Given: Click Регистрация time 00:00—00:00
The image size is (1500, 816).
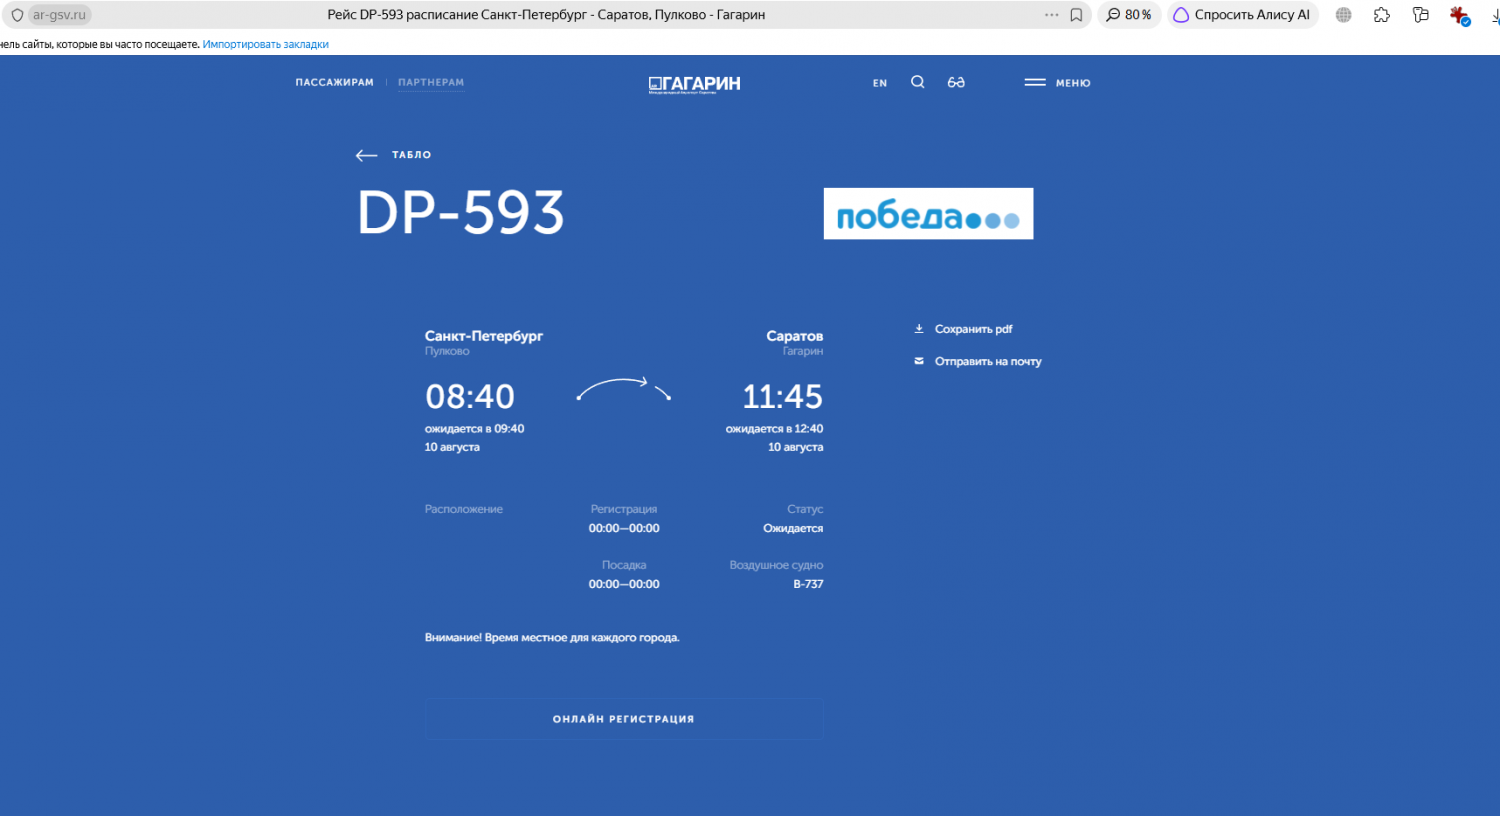Looking at the screenshot, I should 624,528.
